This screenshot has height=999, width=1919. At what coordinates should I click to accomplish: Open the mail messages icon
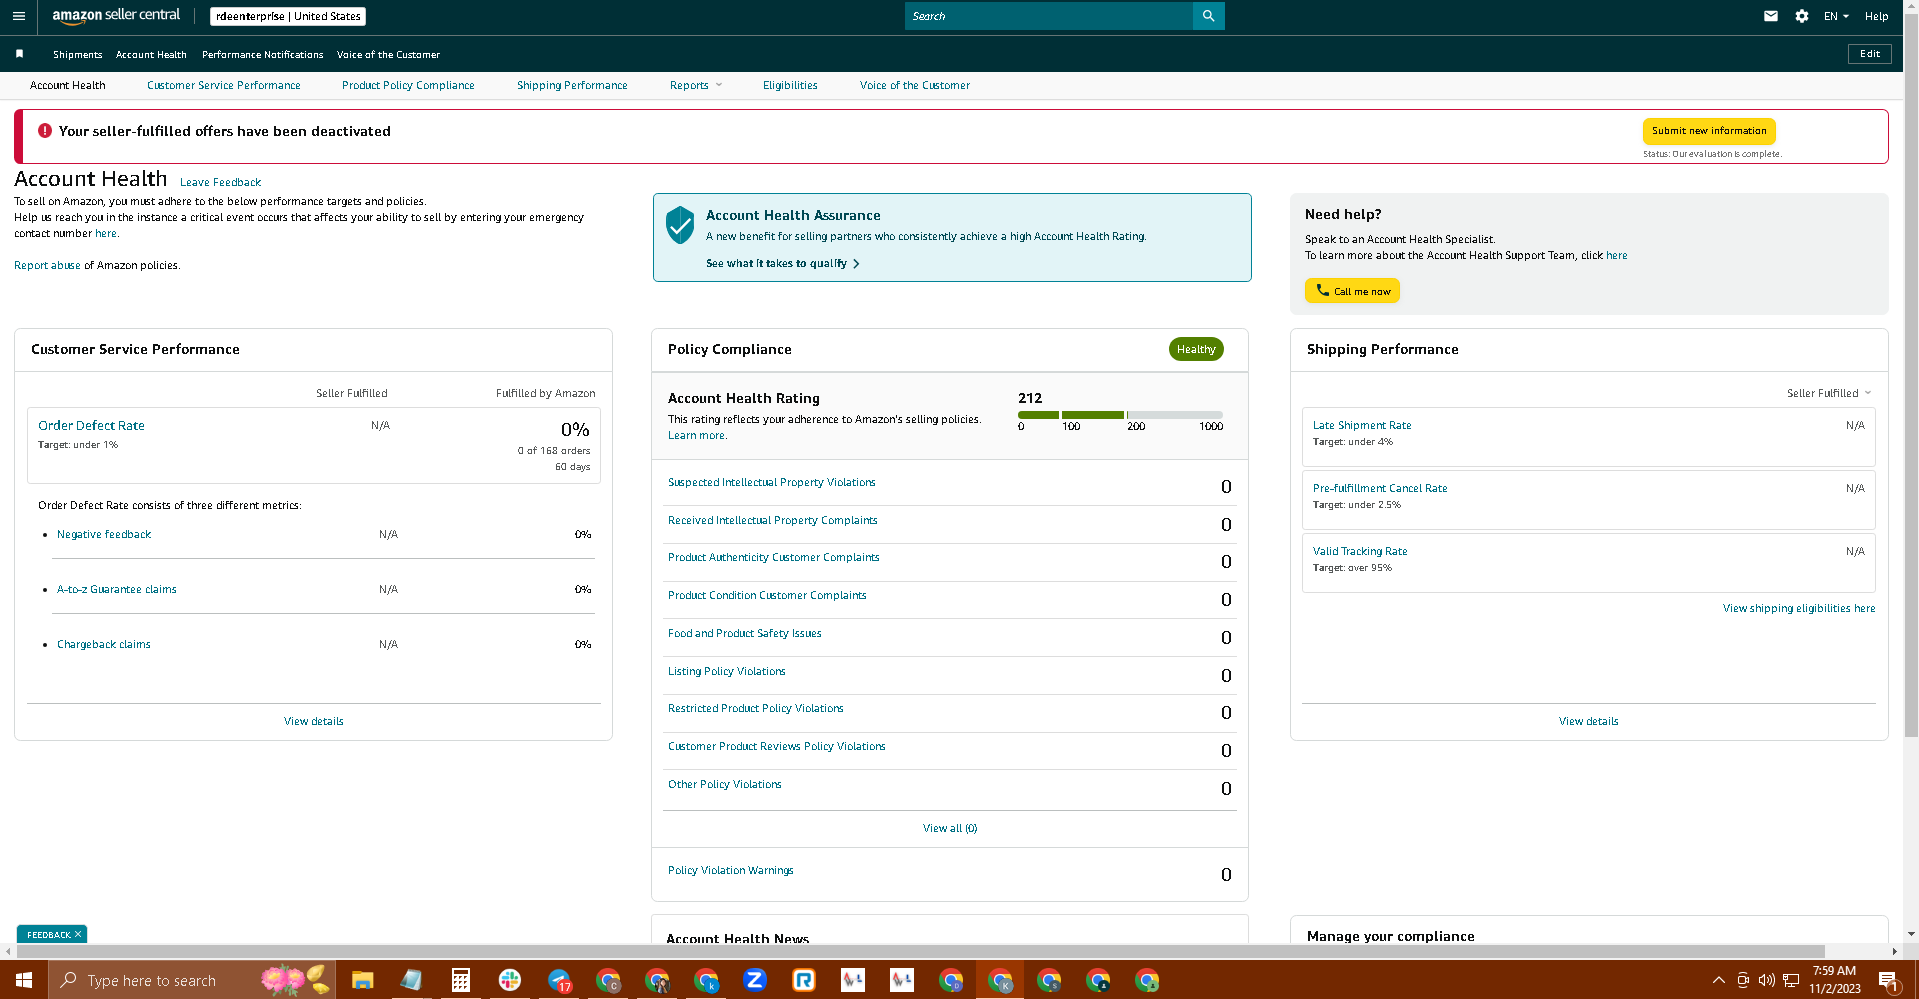1770,16
